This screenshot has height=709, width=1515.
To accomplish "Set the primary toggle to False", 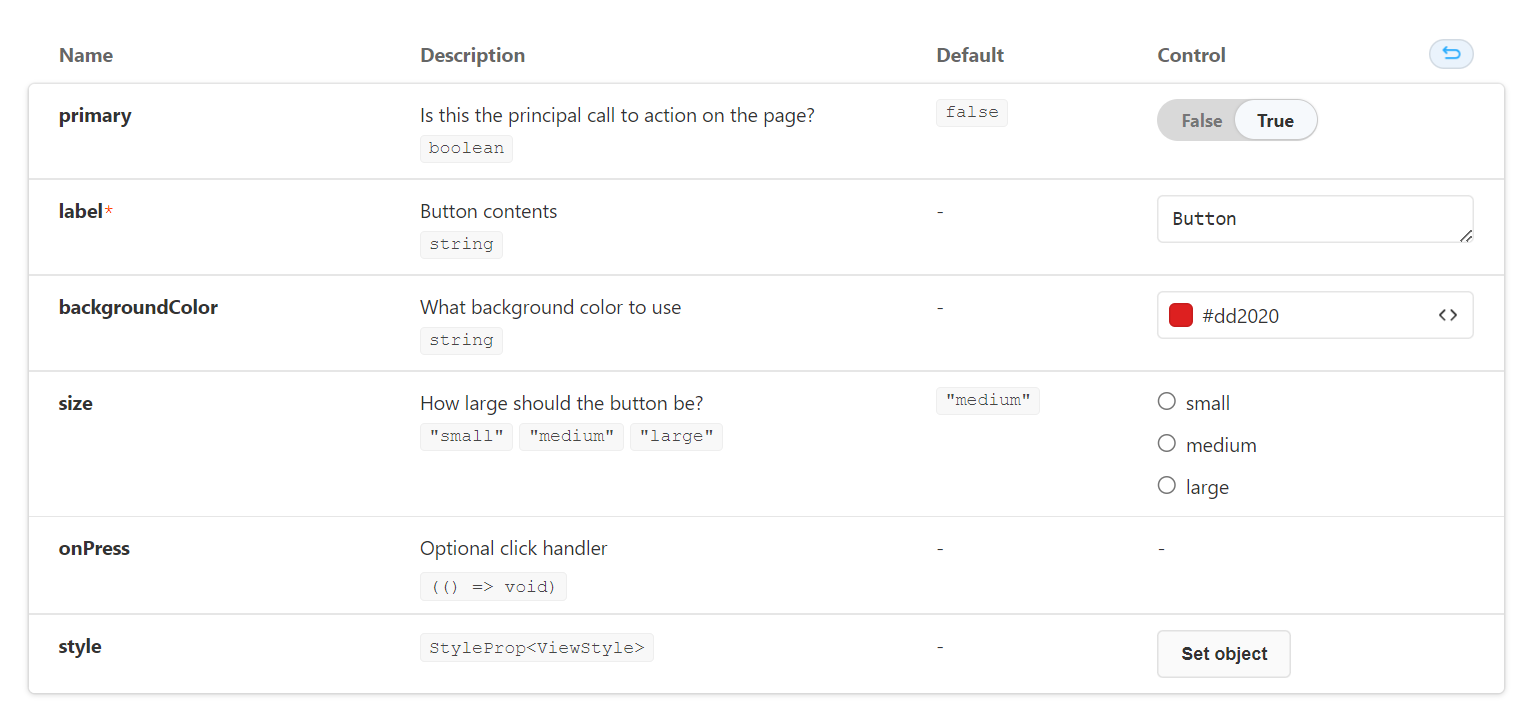I will (x=1201, y=121).
